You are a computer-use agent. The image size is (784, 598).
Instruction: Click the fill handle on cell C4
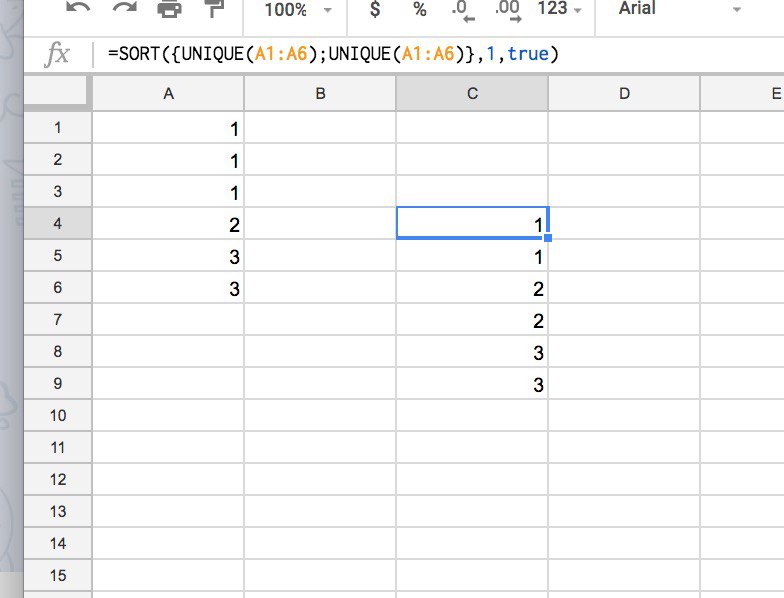click(x=548, y=238)
